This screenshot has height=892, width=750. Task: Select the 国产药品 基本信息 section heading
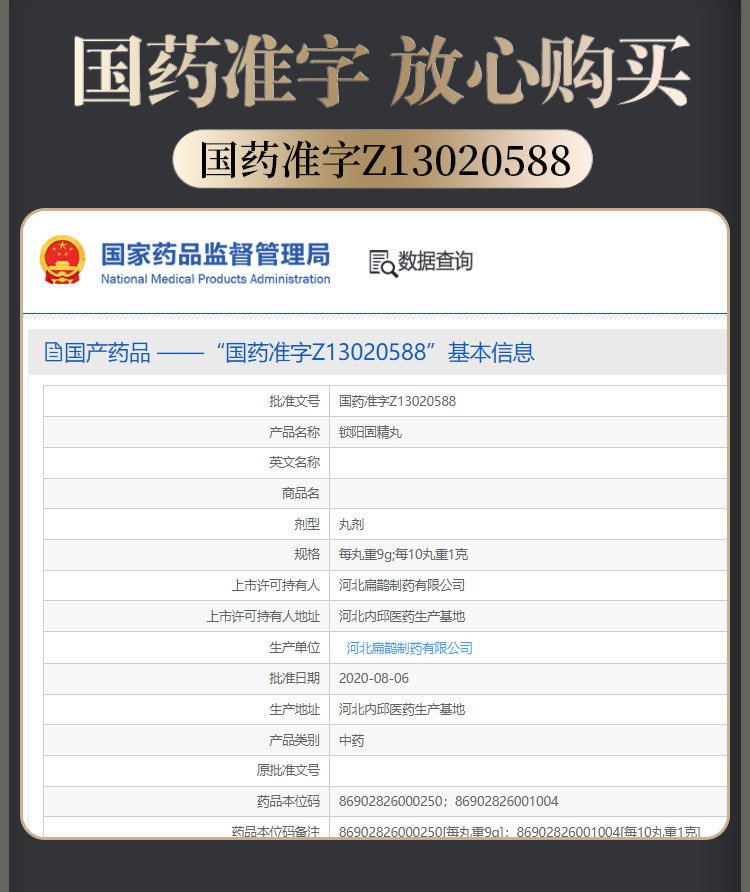click(289, 352)
